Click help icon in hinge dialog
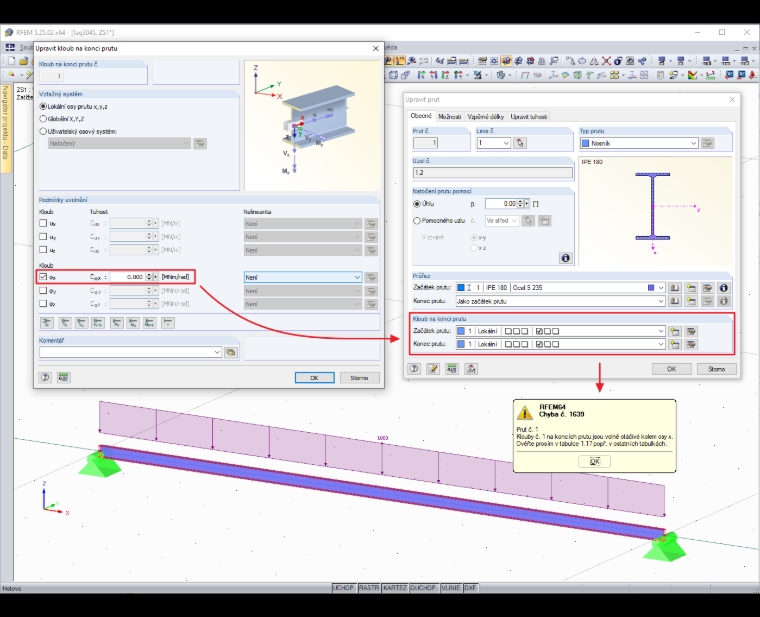The image size is (760, 617). coord(46,377)
